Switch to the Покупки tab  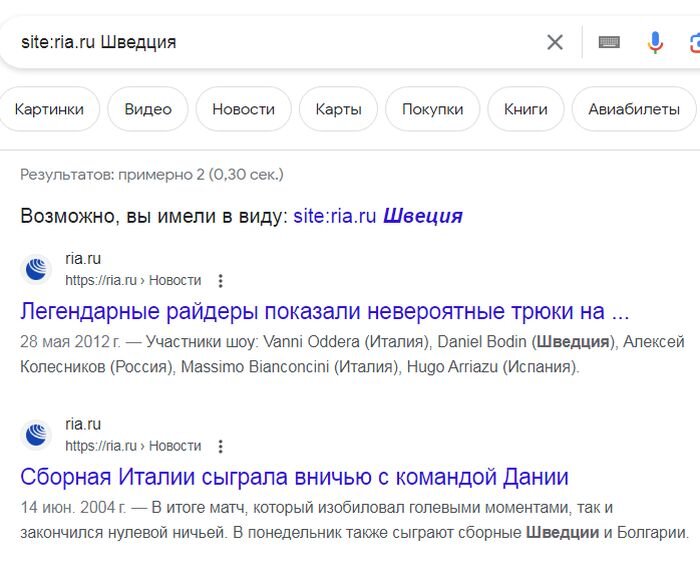tap(433, 109)
